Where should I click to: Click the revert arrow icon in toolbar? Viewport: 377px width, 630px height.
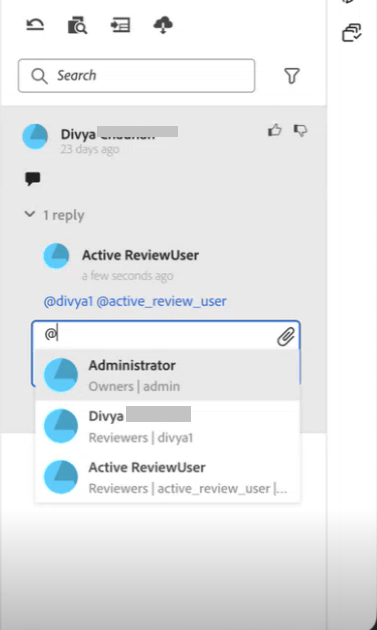pyautogui.click(x=35, y=25)
